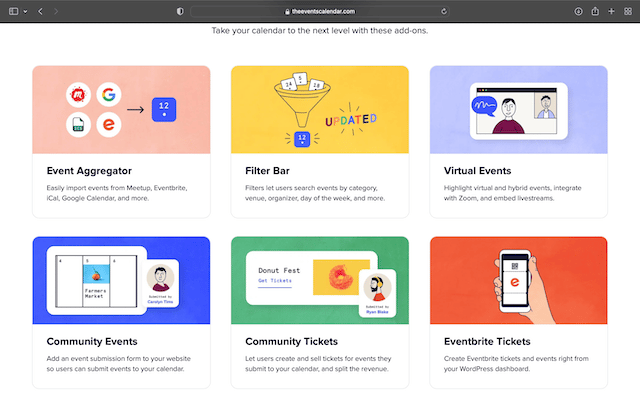Click the Eventbrite logo in Event Aggregator
Image resolution: width=640 pixels, height=400 pixels.
106,126
